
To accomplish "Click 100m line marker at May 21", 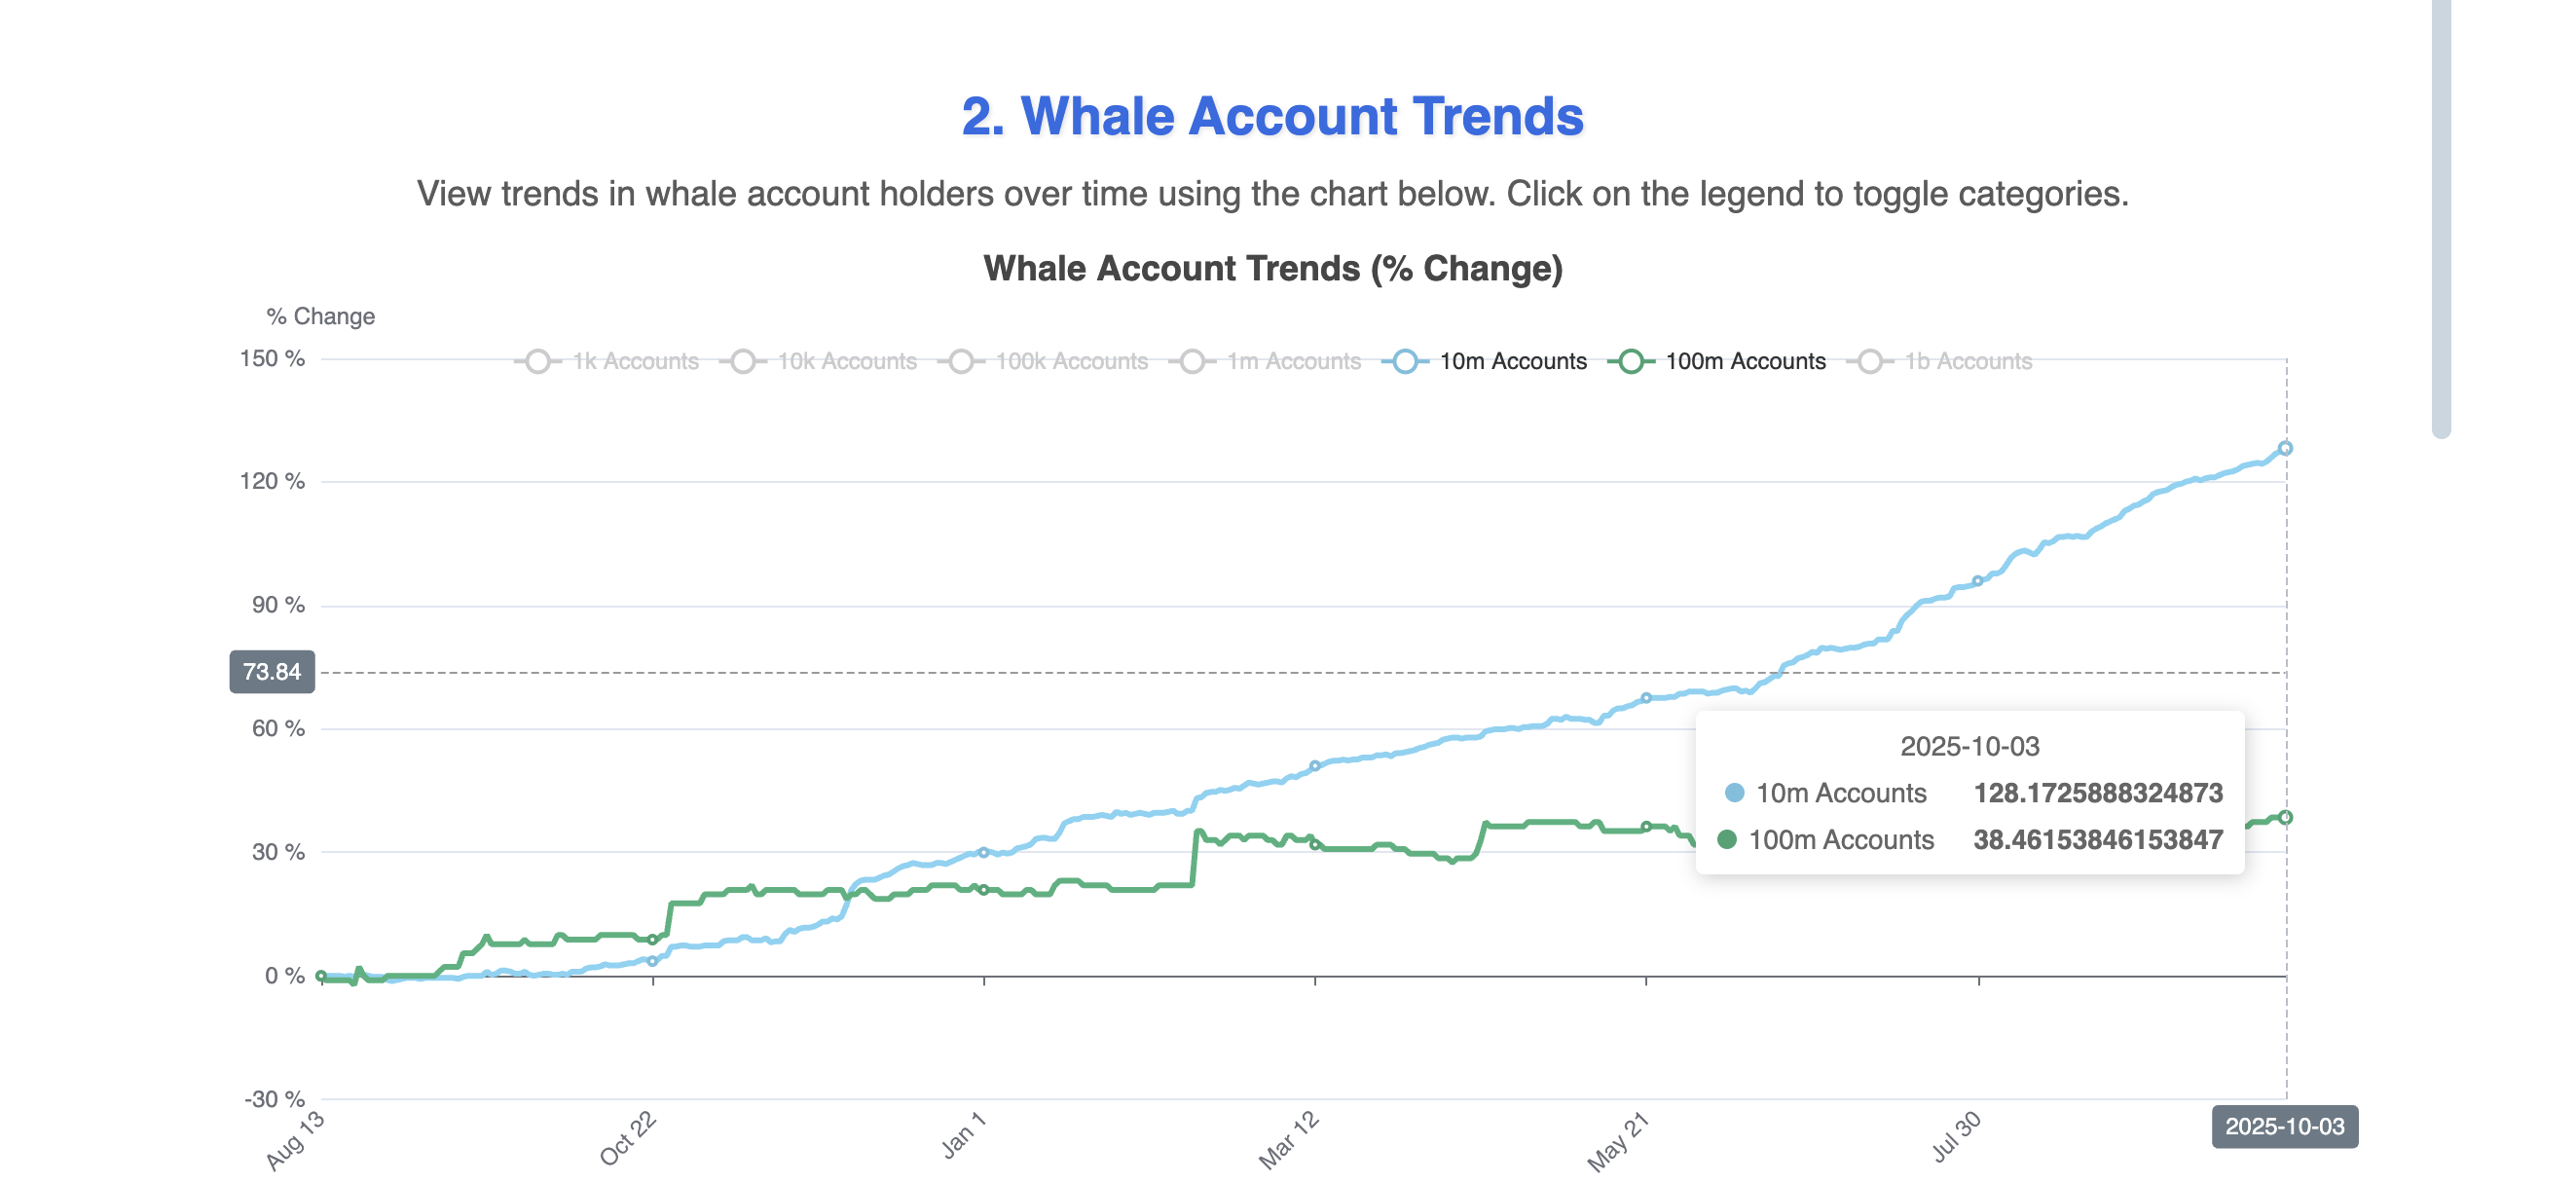I will pyautogui.click(x=1646, y=827).
